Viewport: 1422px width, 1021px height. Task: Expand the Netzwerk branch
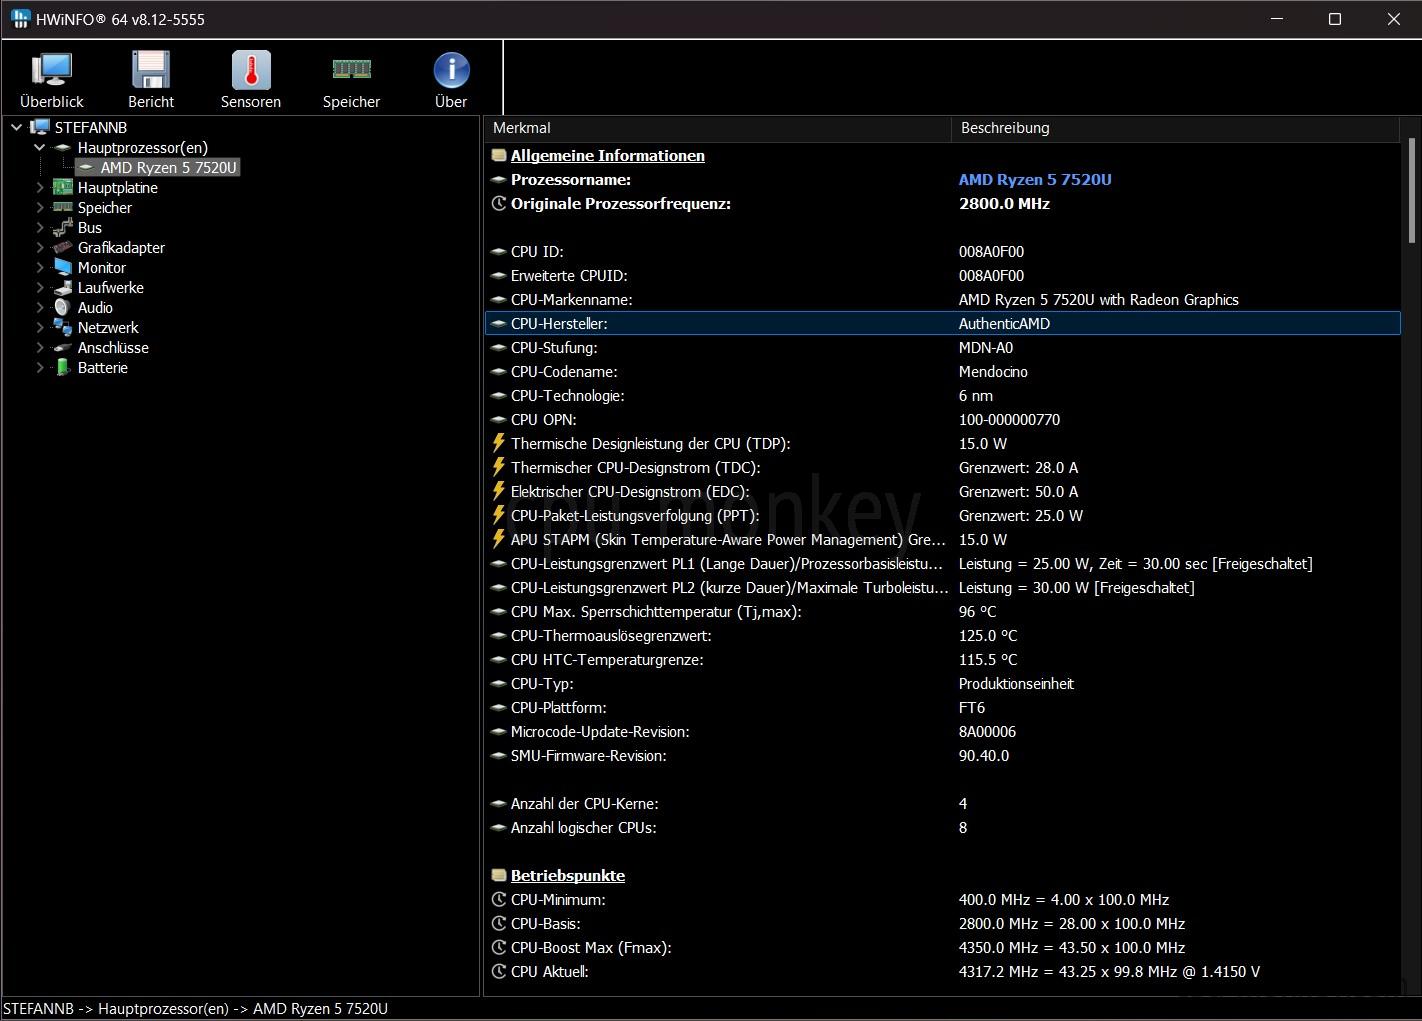tap(40, 328)
